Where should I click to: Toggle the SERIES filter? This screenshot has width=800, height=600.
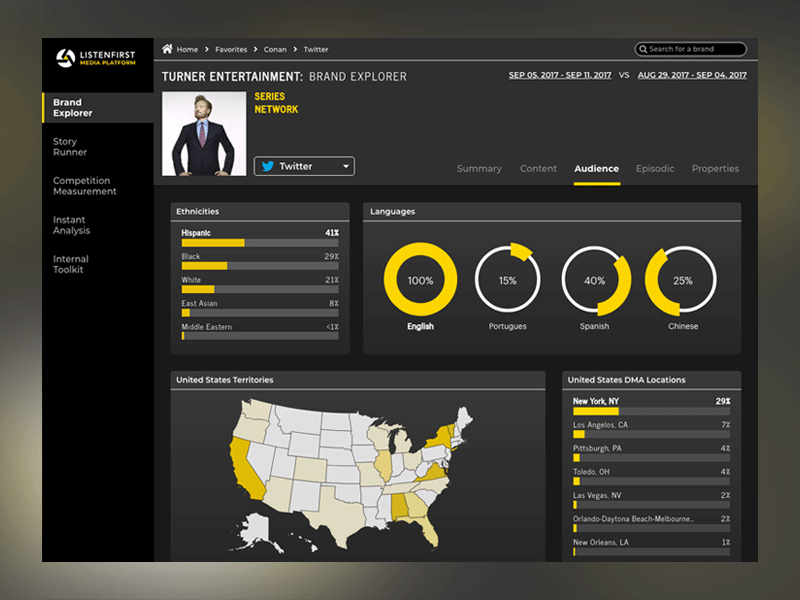(270, 96)
